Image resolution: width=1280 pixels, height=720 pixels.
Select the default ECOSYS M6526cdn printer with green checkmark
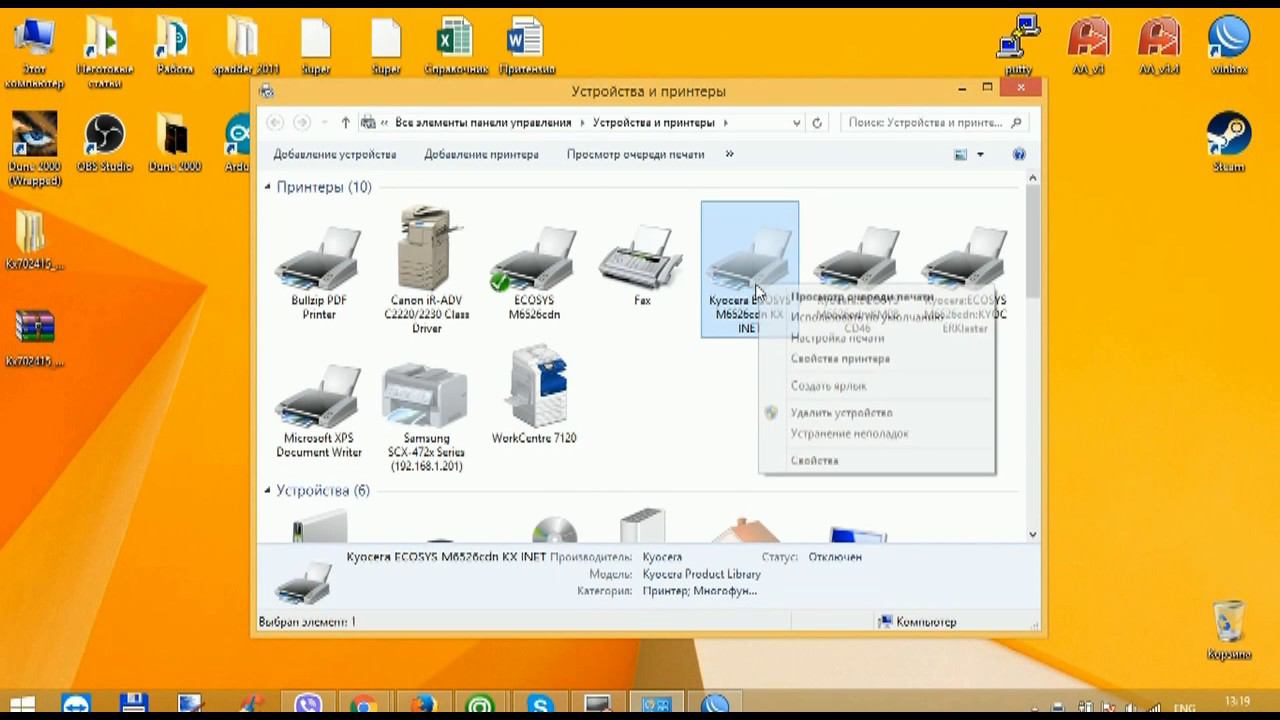[x=534, y=270]
